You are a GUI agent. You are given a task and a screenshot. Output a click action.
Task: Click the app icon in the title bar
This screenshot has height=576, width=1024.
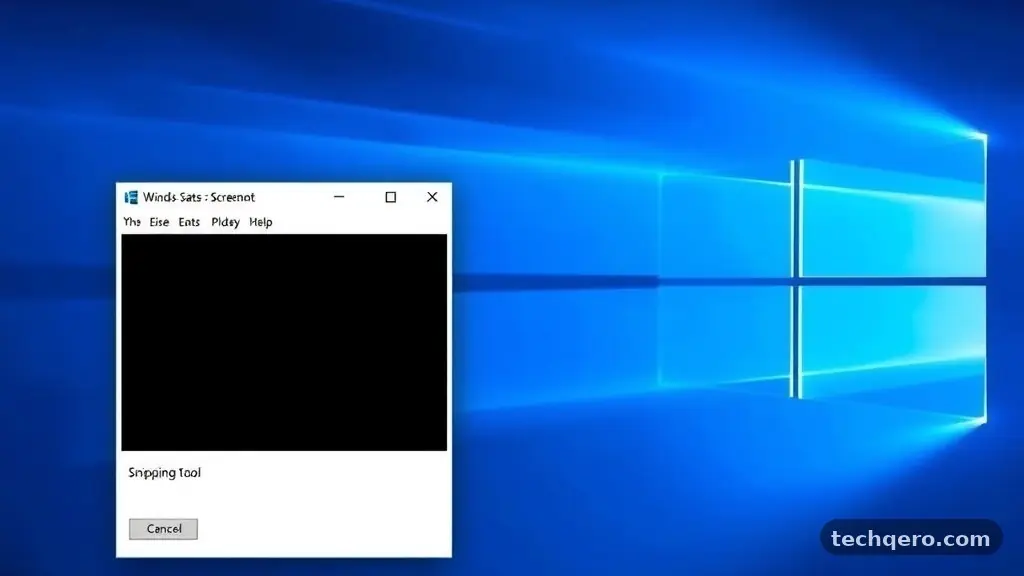131,197
